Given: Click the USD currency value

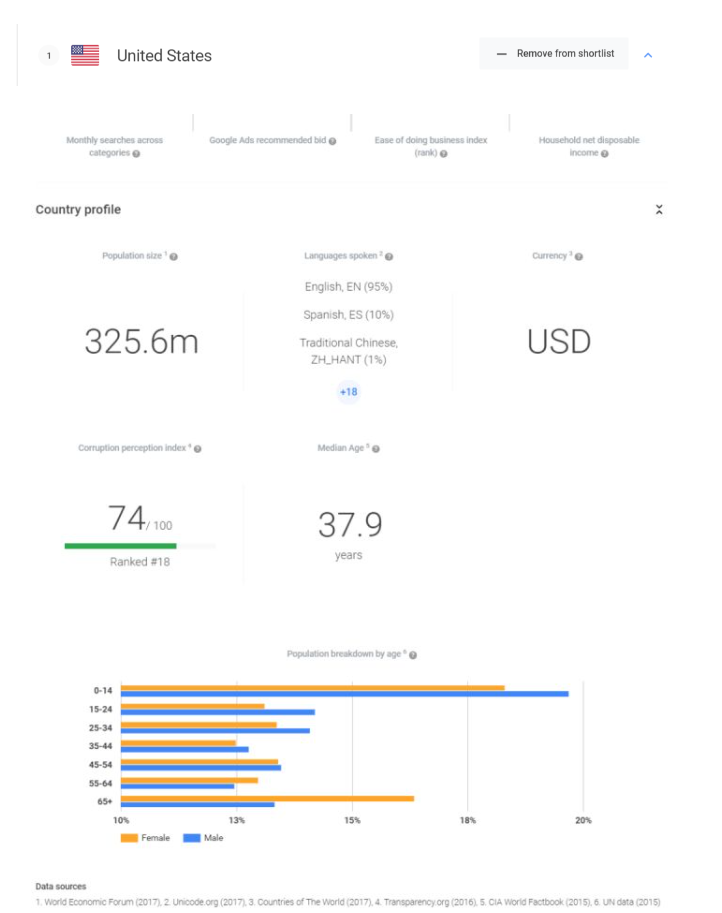Looking at the screenshot, I should click(559, 342).
